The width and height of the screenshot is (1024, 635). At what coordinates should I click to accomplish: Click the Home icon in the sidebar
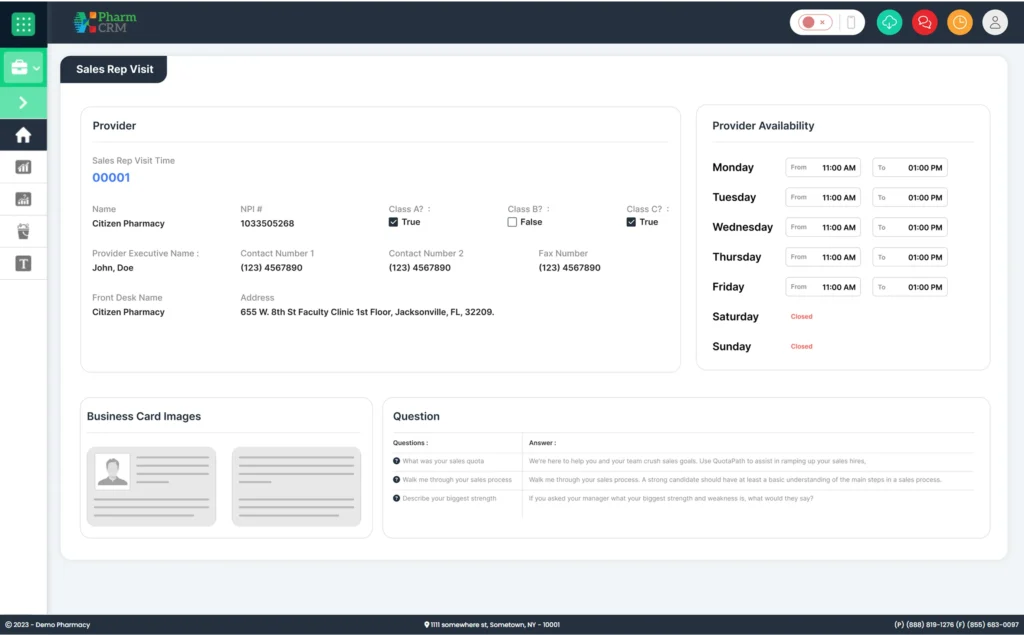(x=24, y=134)
